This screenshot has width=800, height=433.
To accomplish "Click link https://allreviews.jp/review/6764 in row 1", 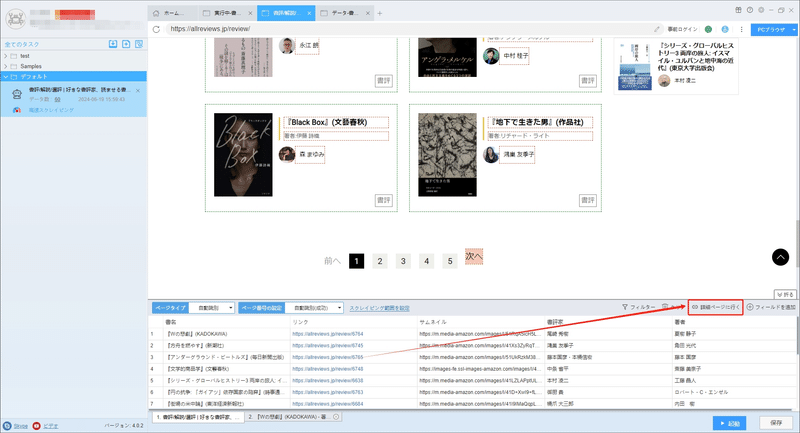I will coord(328,334).
